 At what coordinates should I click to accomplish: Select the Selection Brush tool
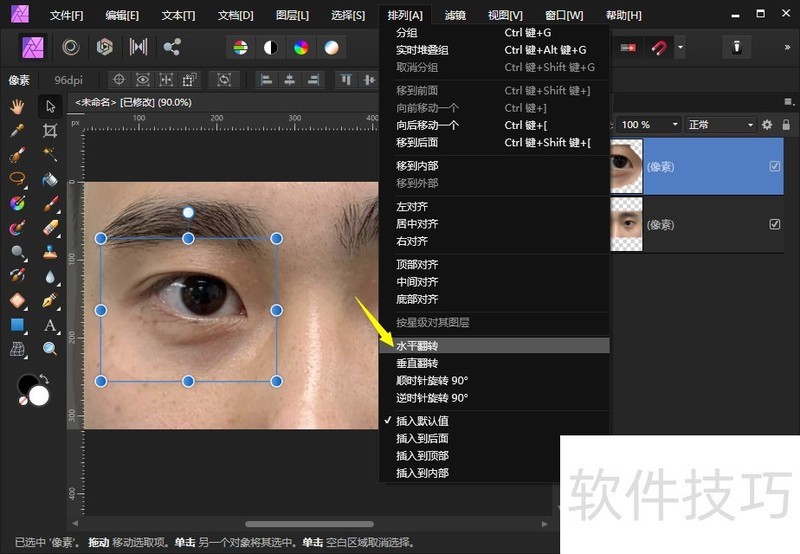click(x=17, y=155)
